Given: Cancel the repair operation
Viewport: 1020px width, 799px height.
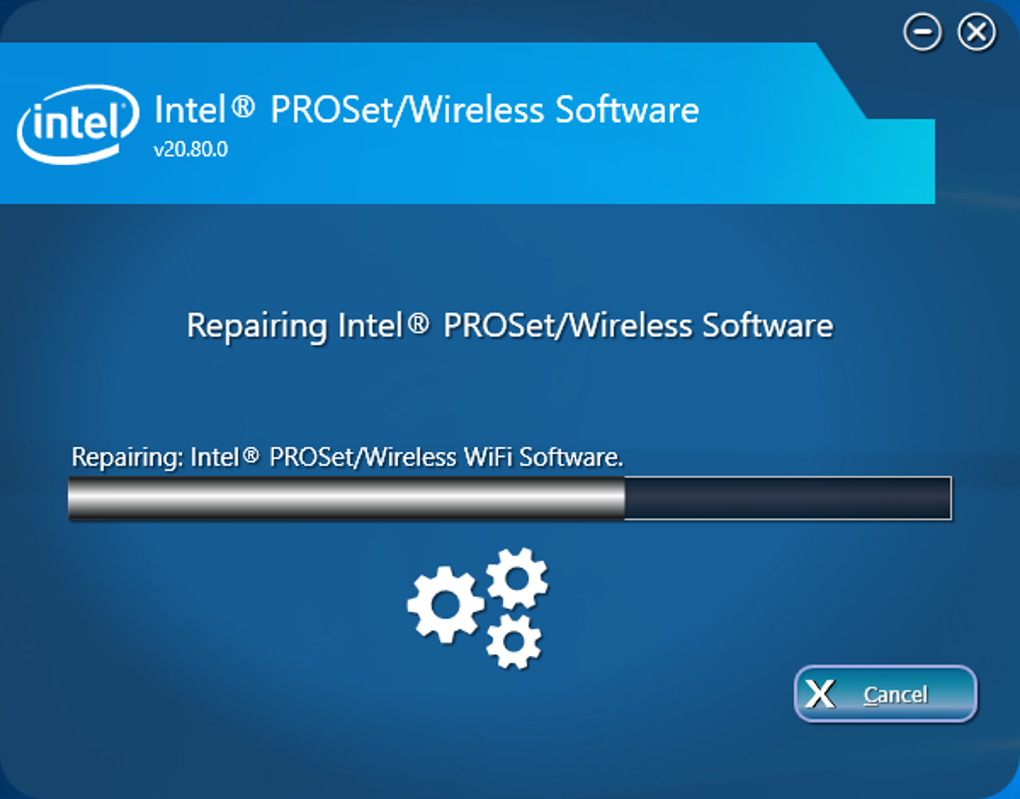Looking at the screenshot, I should (885, 694).
